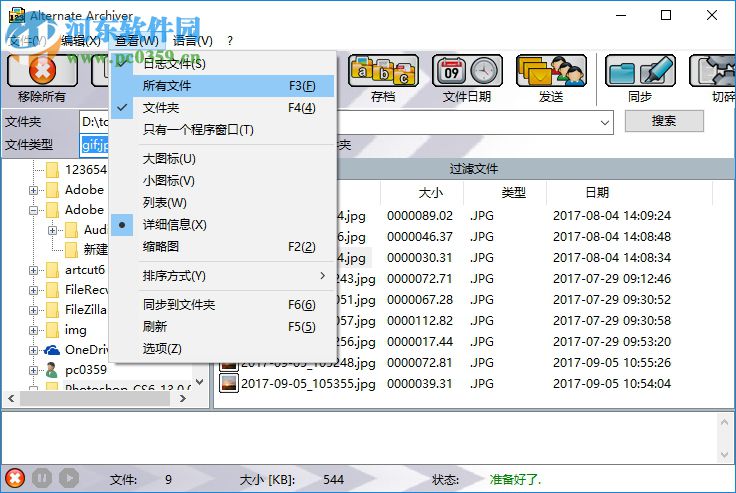Screen dimensions: 736x493
Task: Click the pc0359 user icon in tree
Action: pyautogui.click(x=52, y=370)
